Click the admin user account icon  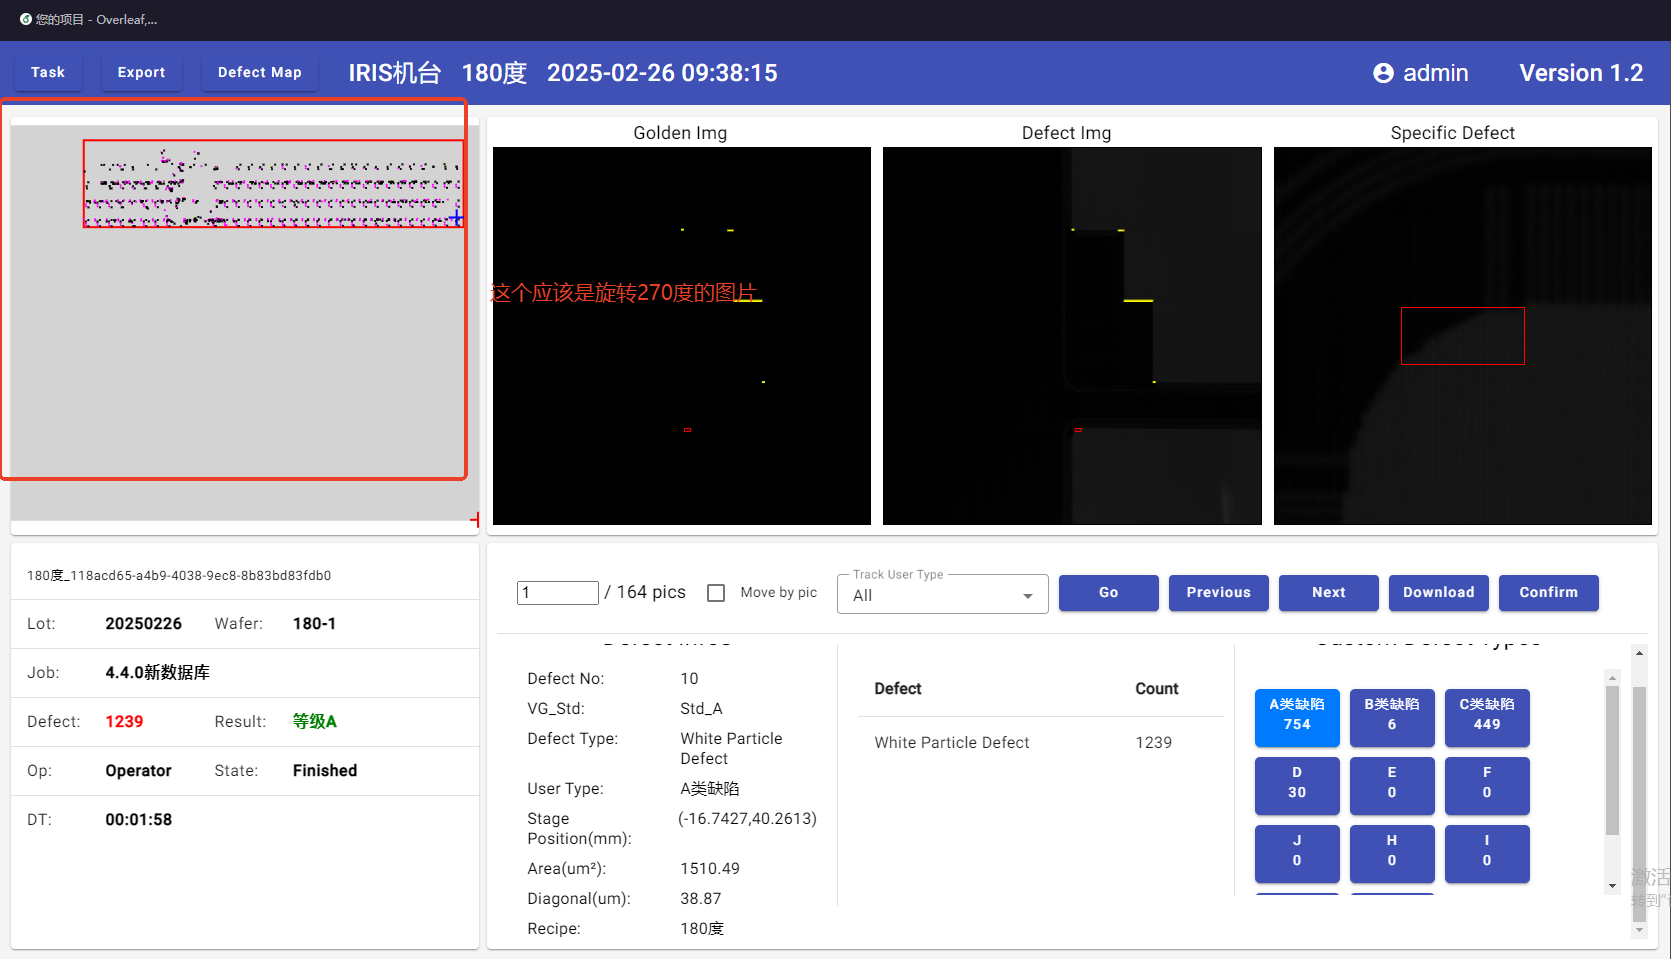pos(1383,73)
